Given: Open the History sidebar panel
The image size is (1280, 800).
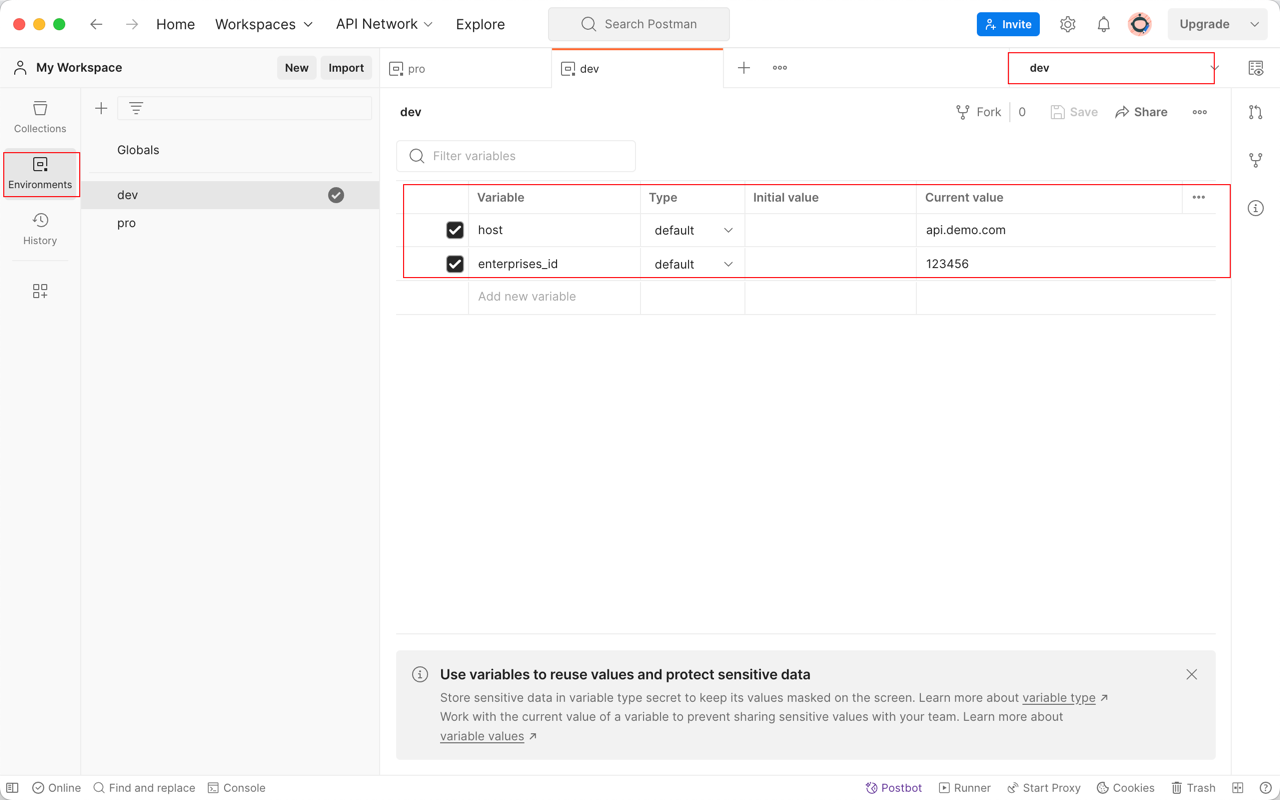Looking at the screenshot, I should pyautogui.click(x=40, y=229).
